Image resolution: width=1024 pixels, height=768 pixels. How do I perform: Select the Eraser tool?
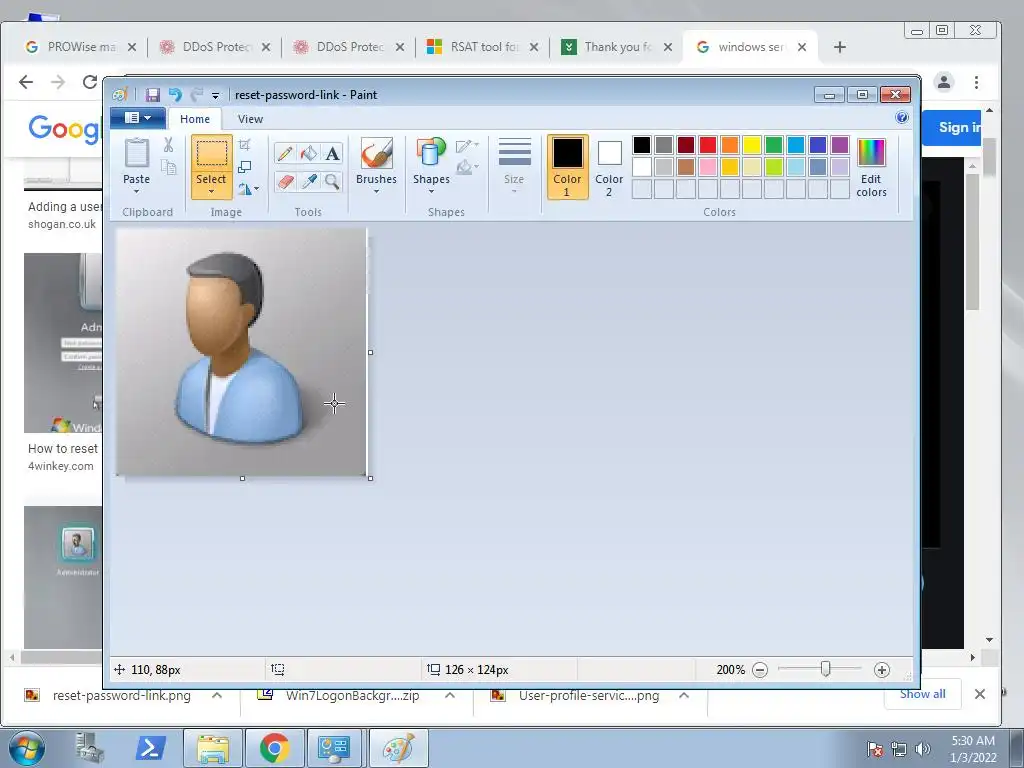(285, 181)
